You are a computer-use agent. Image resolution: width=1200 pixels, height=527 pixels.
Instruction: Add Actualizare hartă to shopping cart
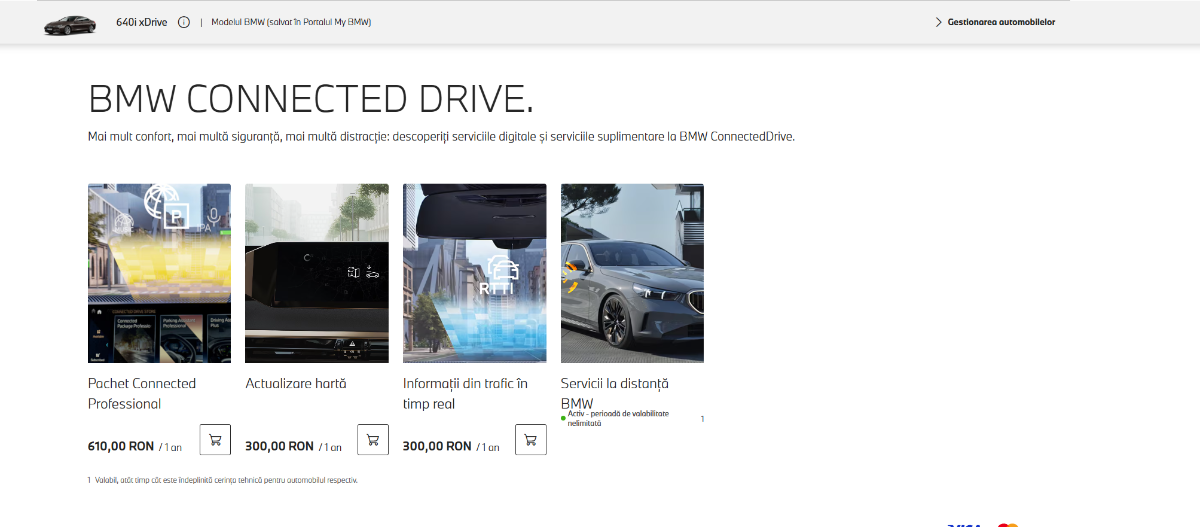click(x=373, y=440)
